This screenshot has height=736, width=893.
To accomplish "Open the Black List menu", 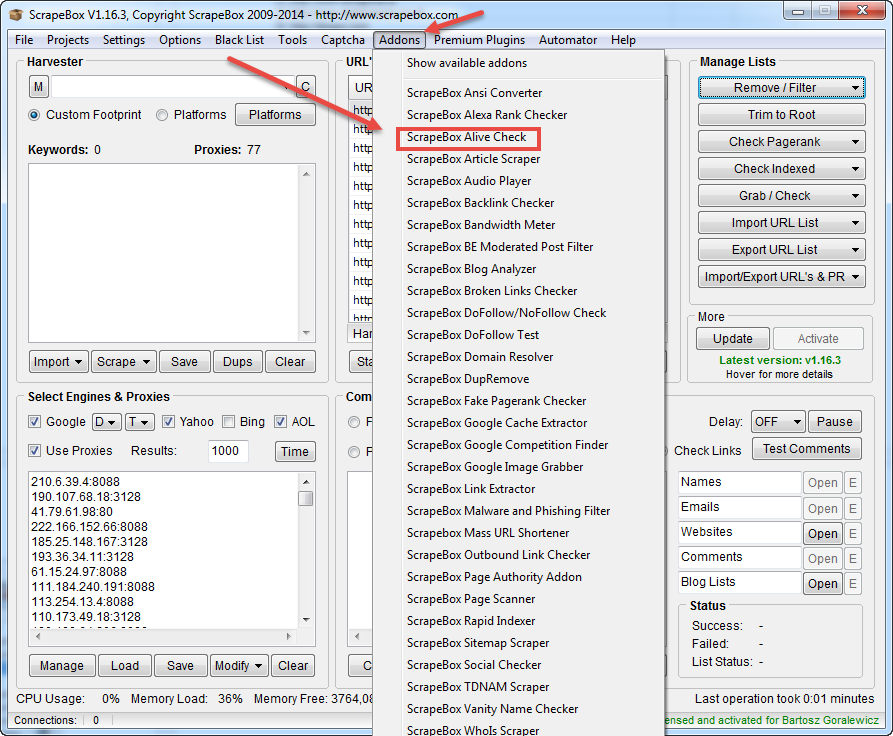I will click(x=239, y=40).
